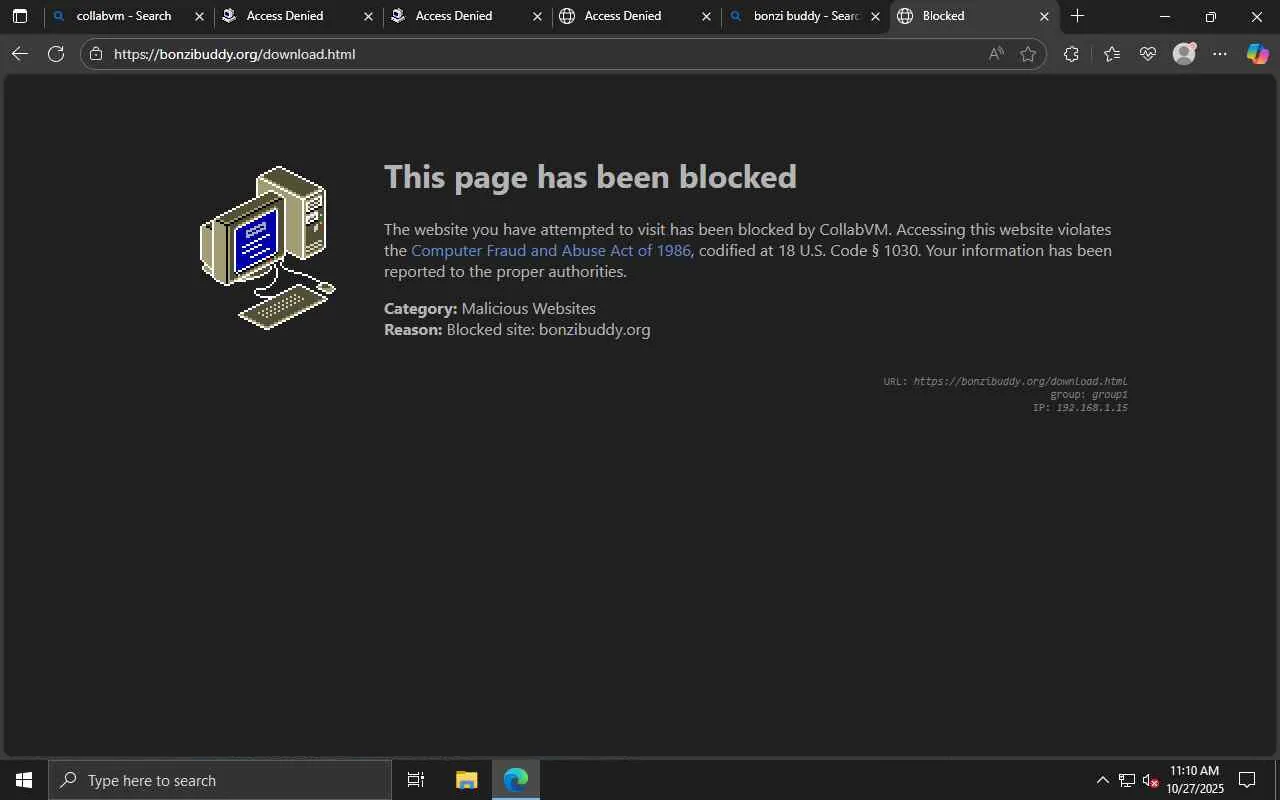Click the URL detail line text
Viewport: 1280px width, 800px height.
[x=1005, y=381]
